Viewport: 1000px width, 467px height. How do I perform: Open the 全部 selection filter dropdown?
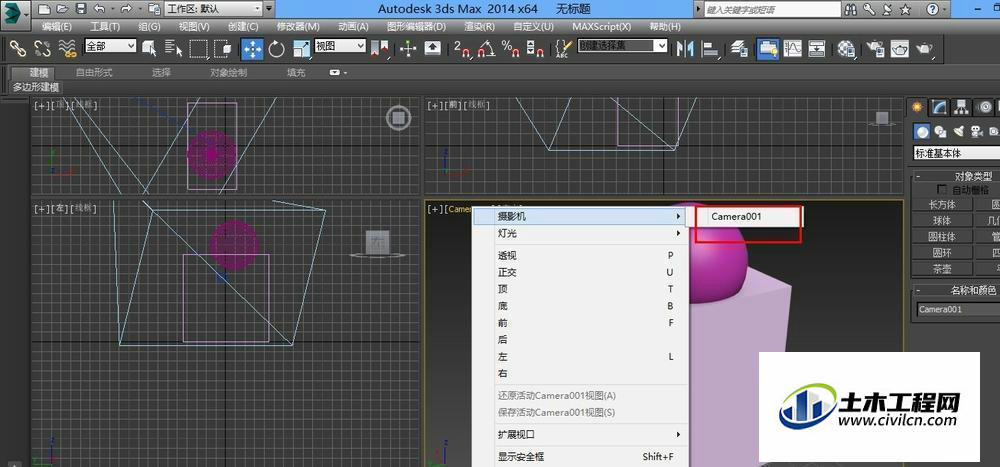[110, 46]
